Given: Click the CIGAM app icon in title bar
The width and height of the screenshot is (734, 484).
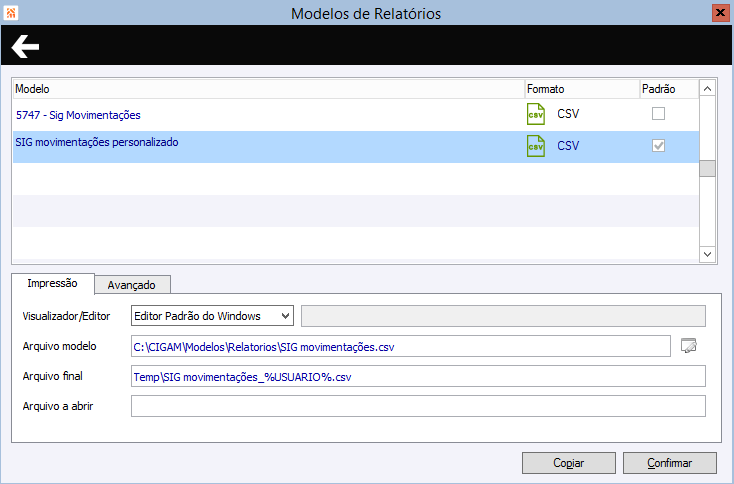Looking at the screenshot, I should 11,13.
